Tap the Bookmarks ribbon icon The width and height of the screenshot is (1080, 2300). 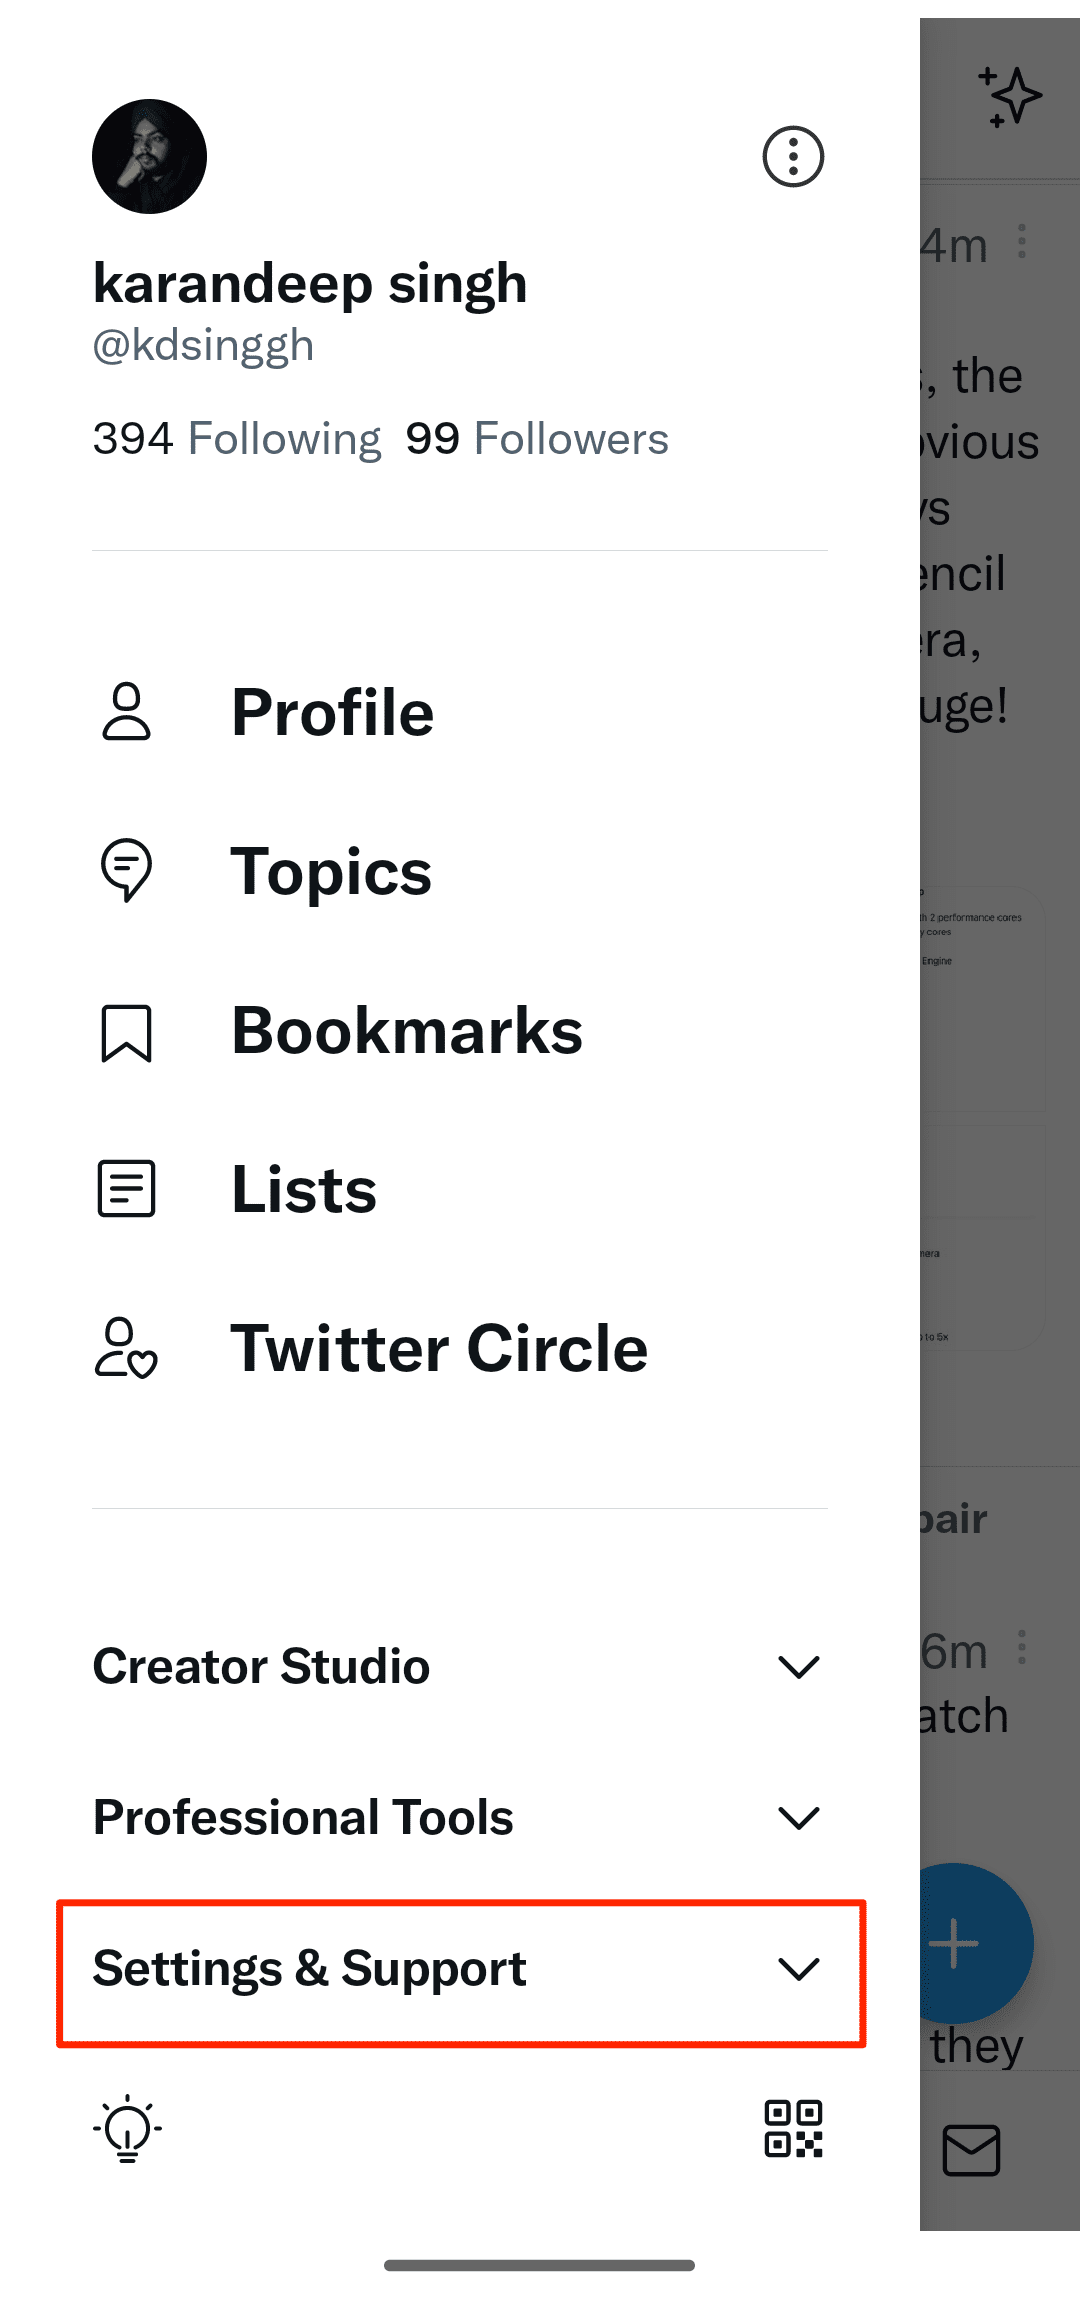tap(127, 1032)
